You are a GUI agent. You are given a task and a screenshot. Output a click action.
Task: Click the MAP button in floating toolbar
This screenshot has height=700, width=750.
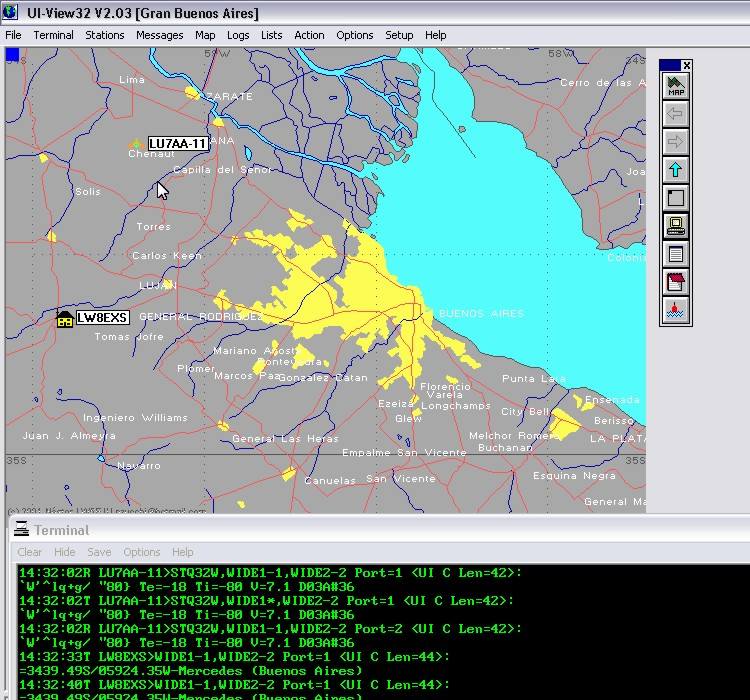point(676,86)
